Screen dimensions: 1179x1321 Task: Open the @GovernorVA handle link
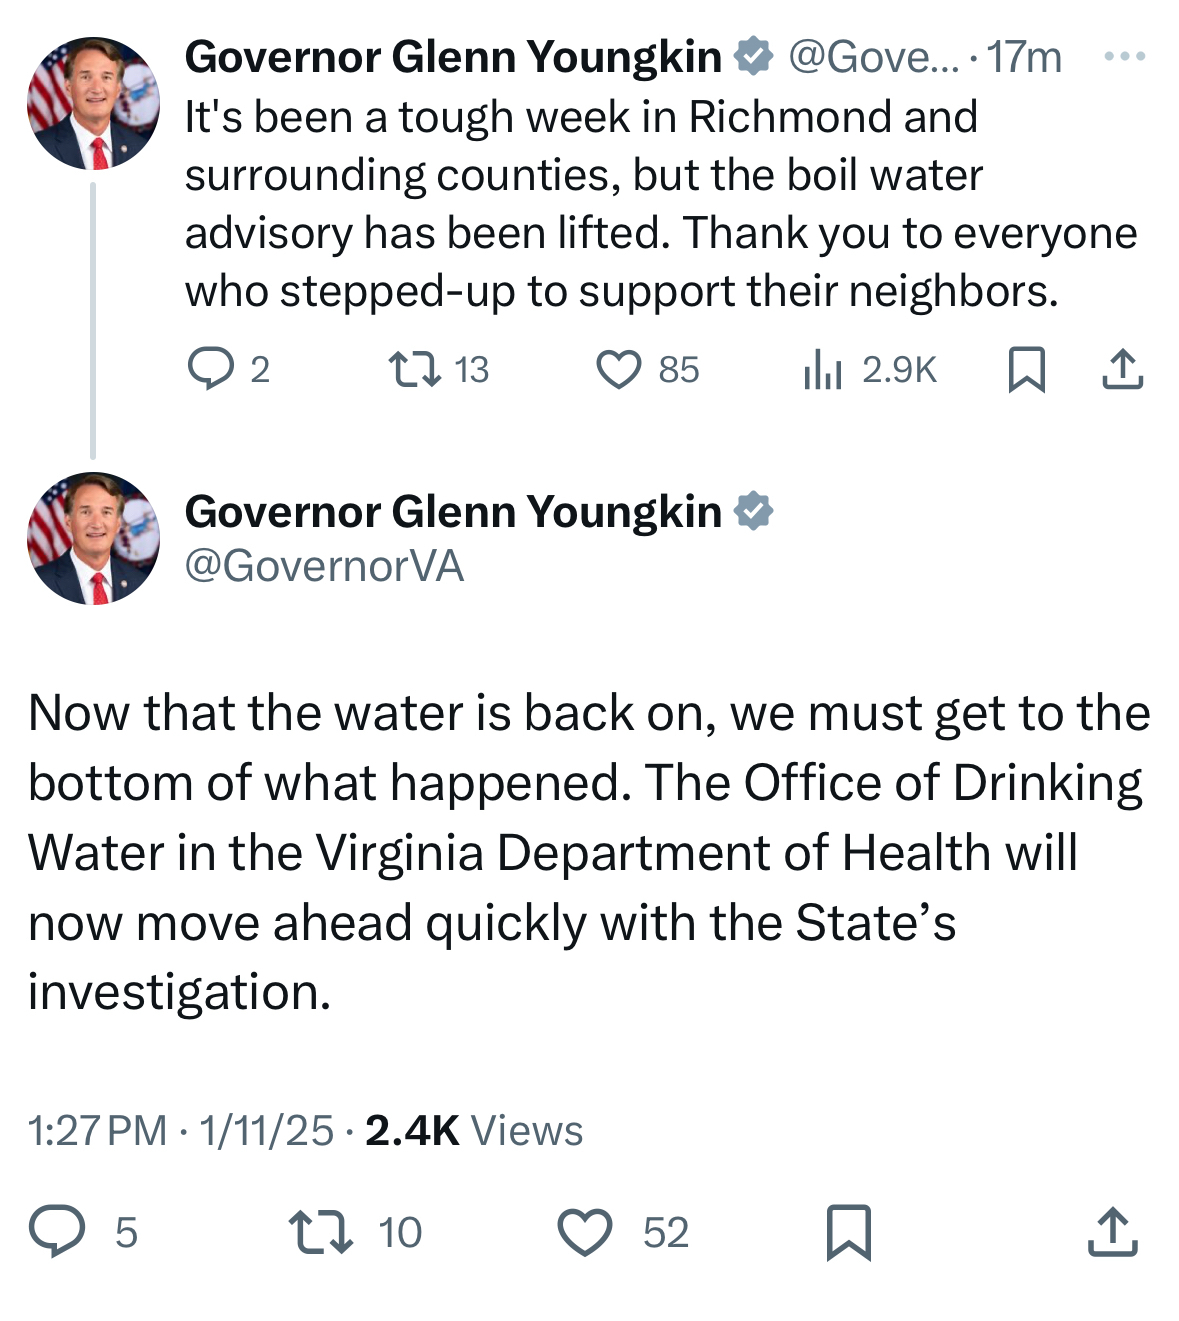[324, 566]
